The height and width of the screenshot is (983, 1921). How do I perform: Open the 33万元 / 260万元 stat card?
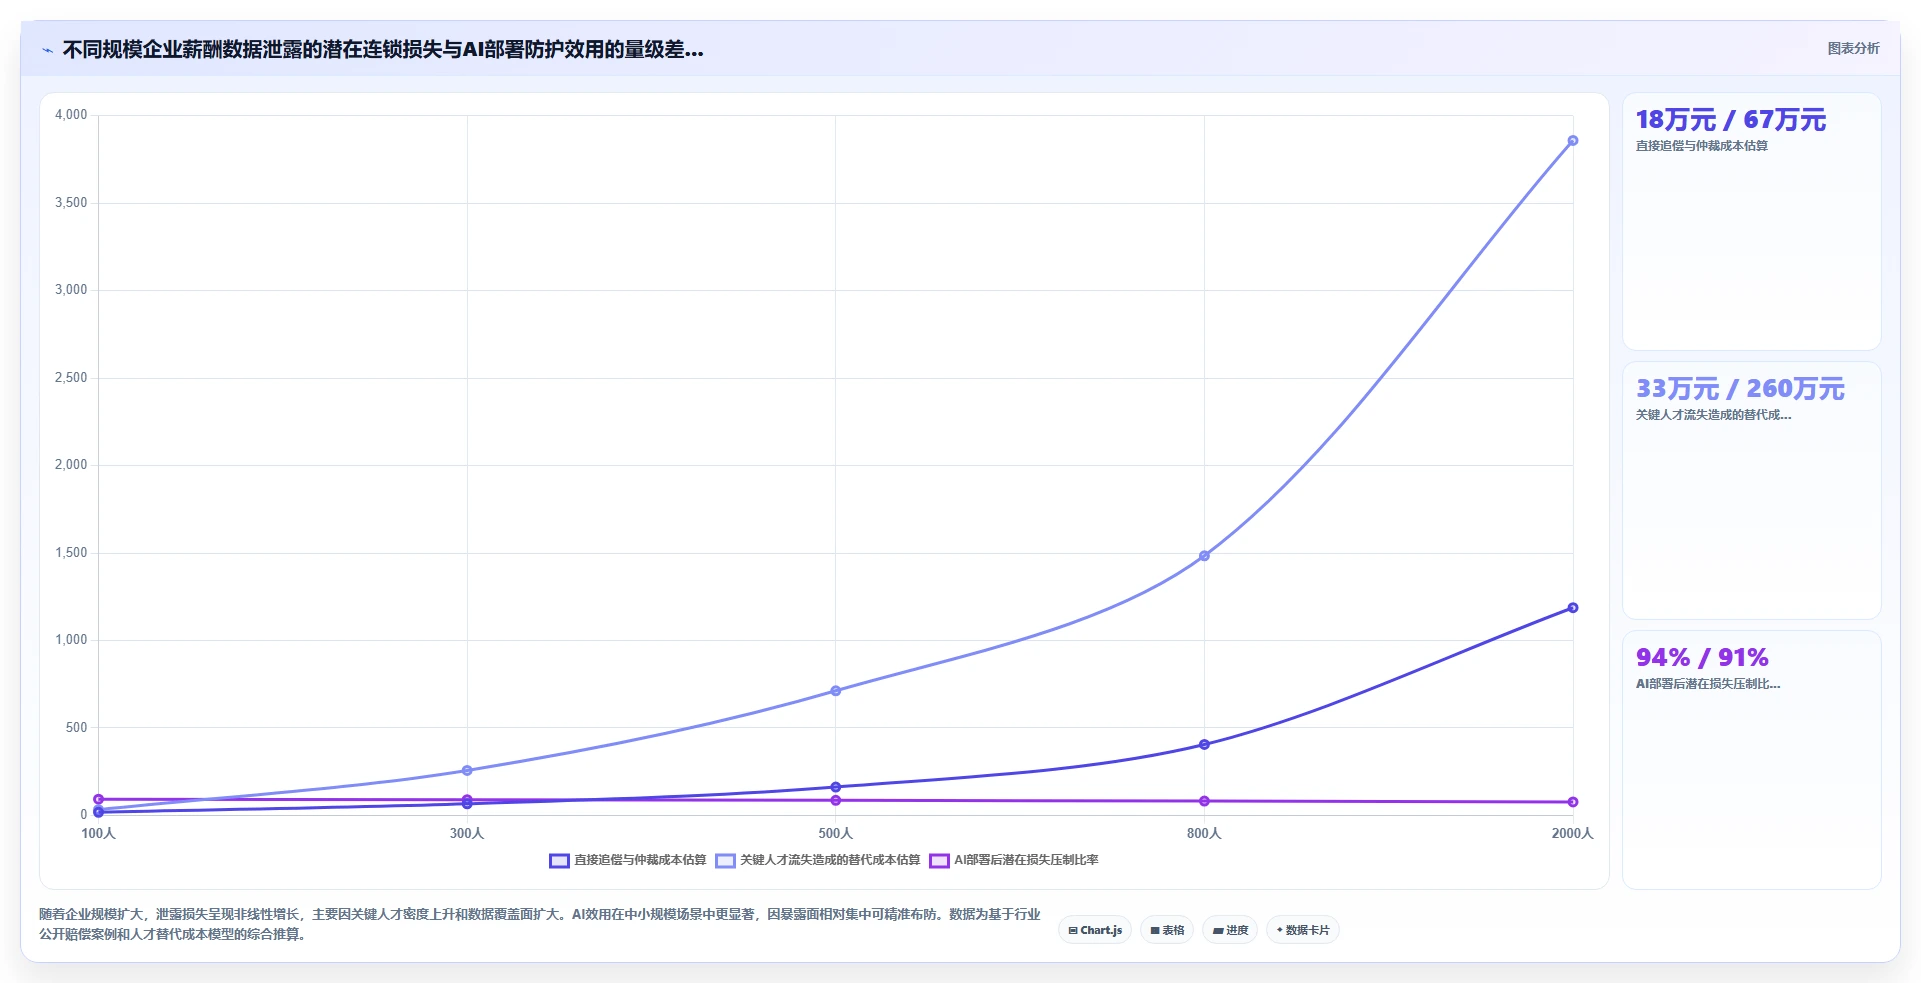(1751, 490)
